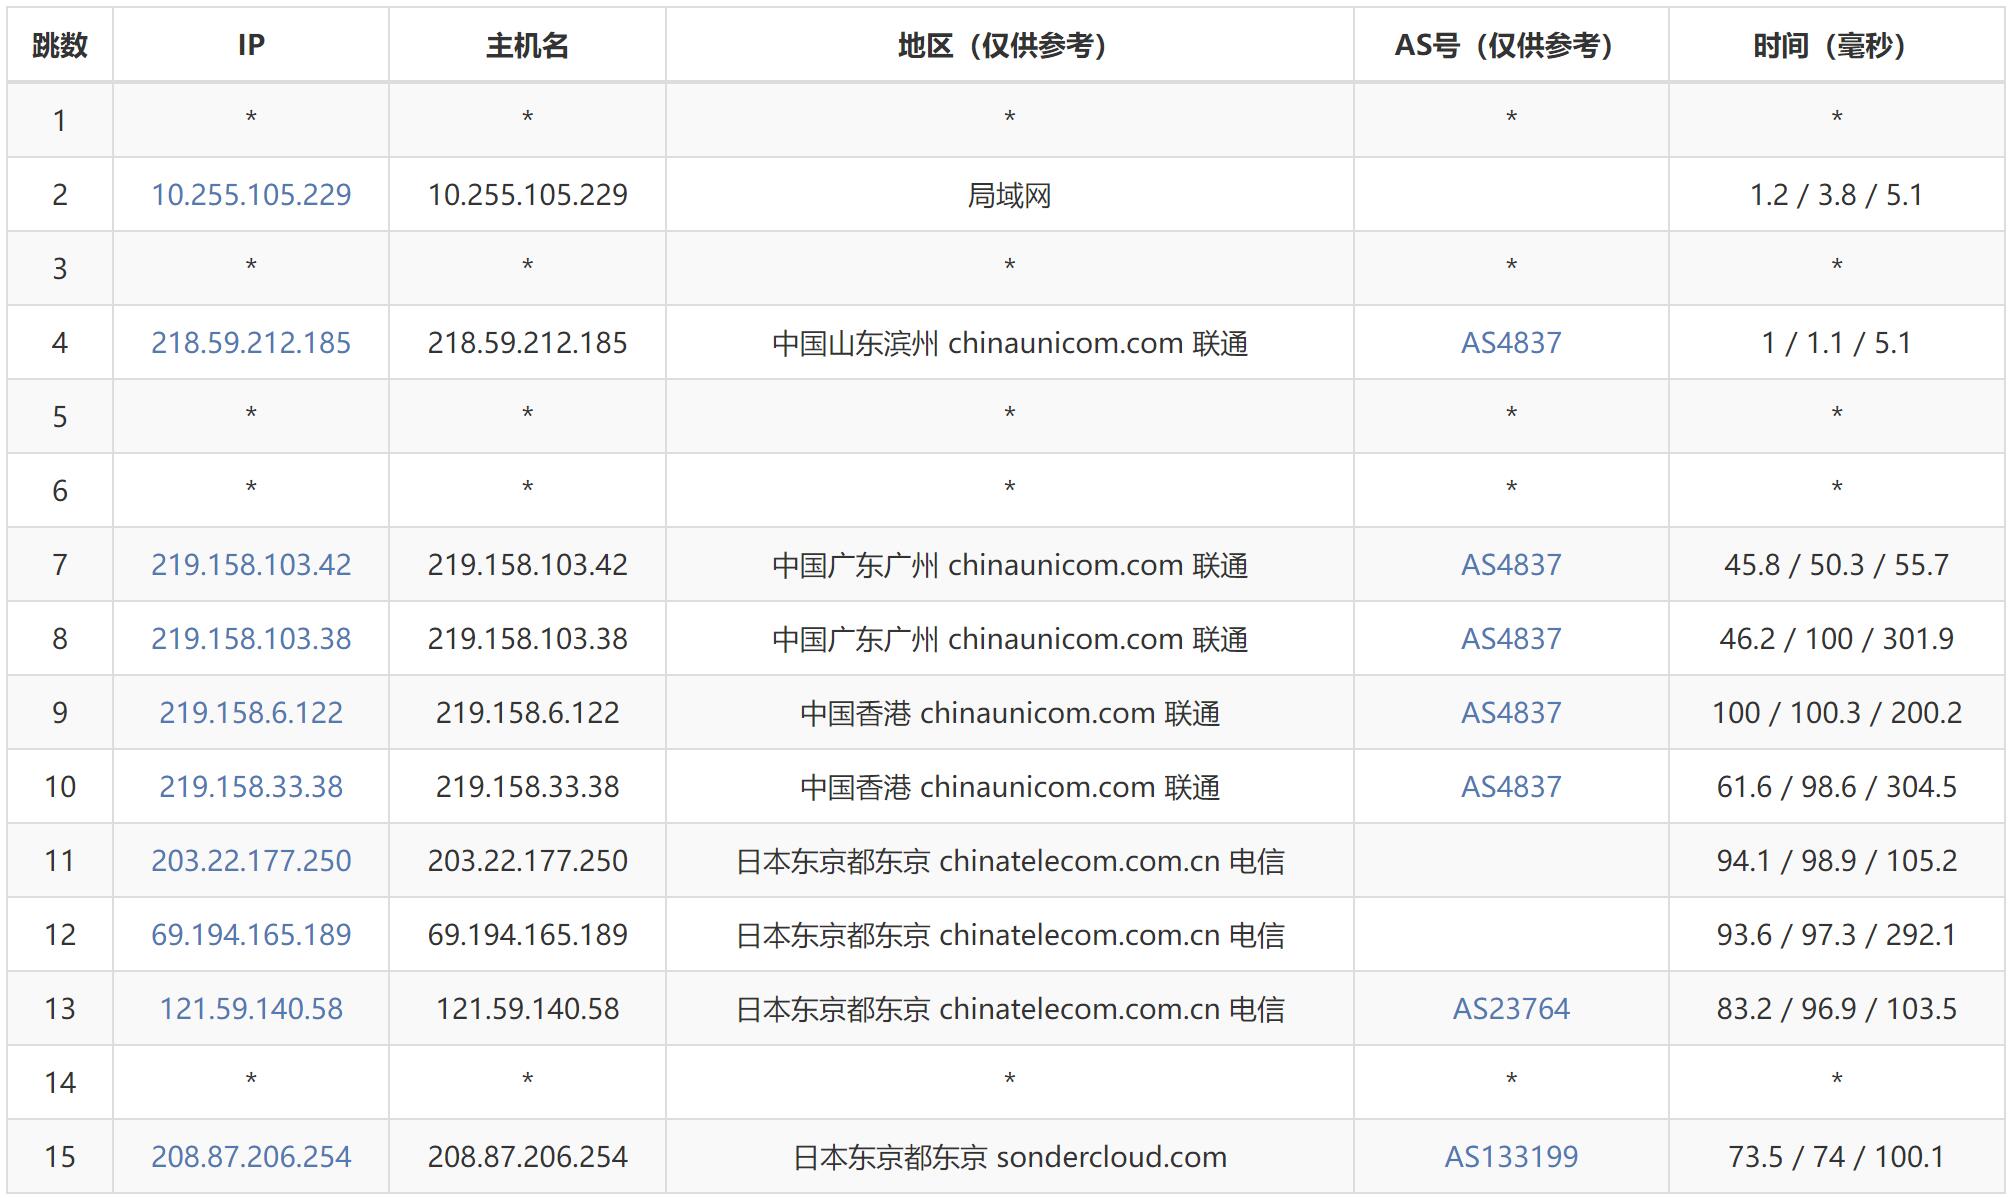The width and height of the screenshot is (2010, 1198).
Task: Click the 时间（毫秒）column header
Action: point(1837,45)
